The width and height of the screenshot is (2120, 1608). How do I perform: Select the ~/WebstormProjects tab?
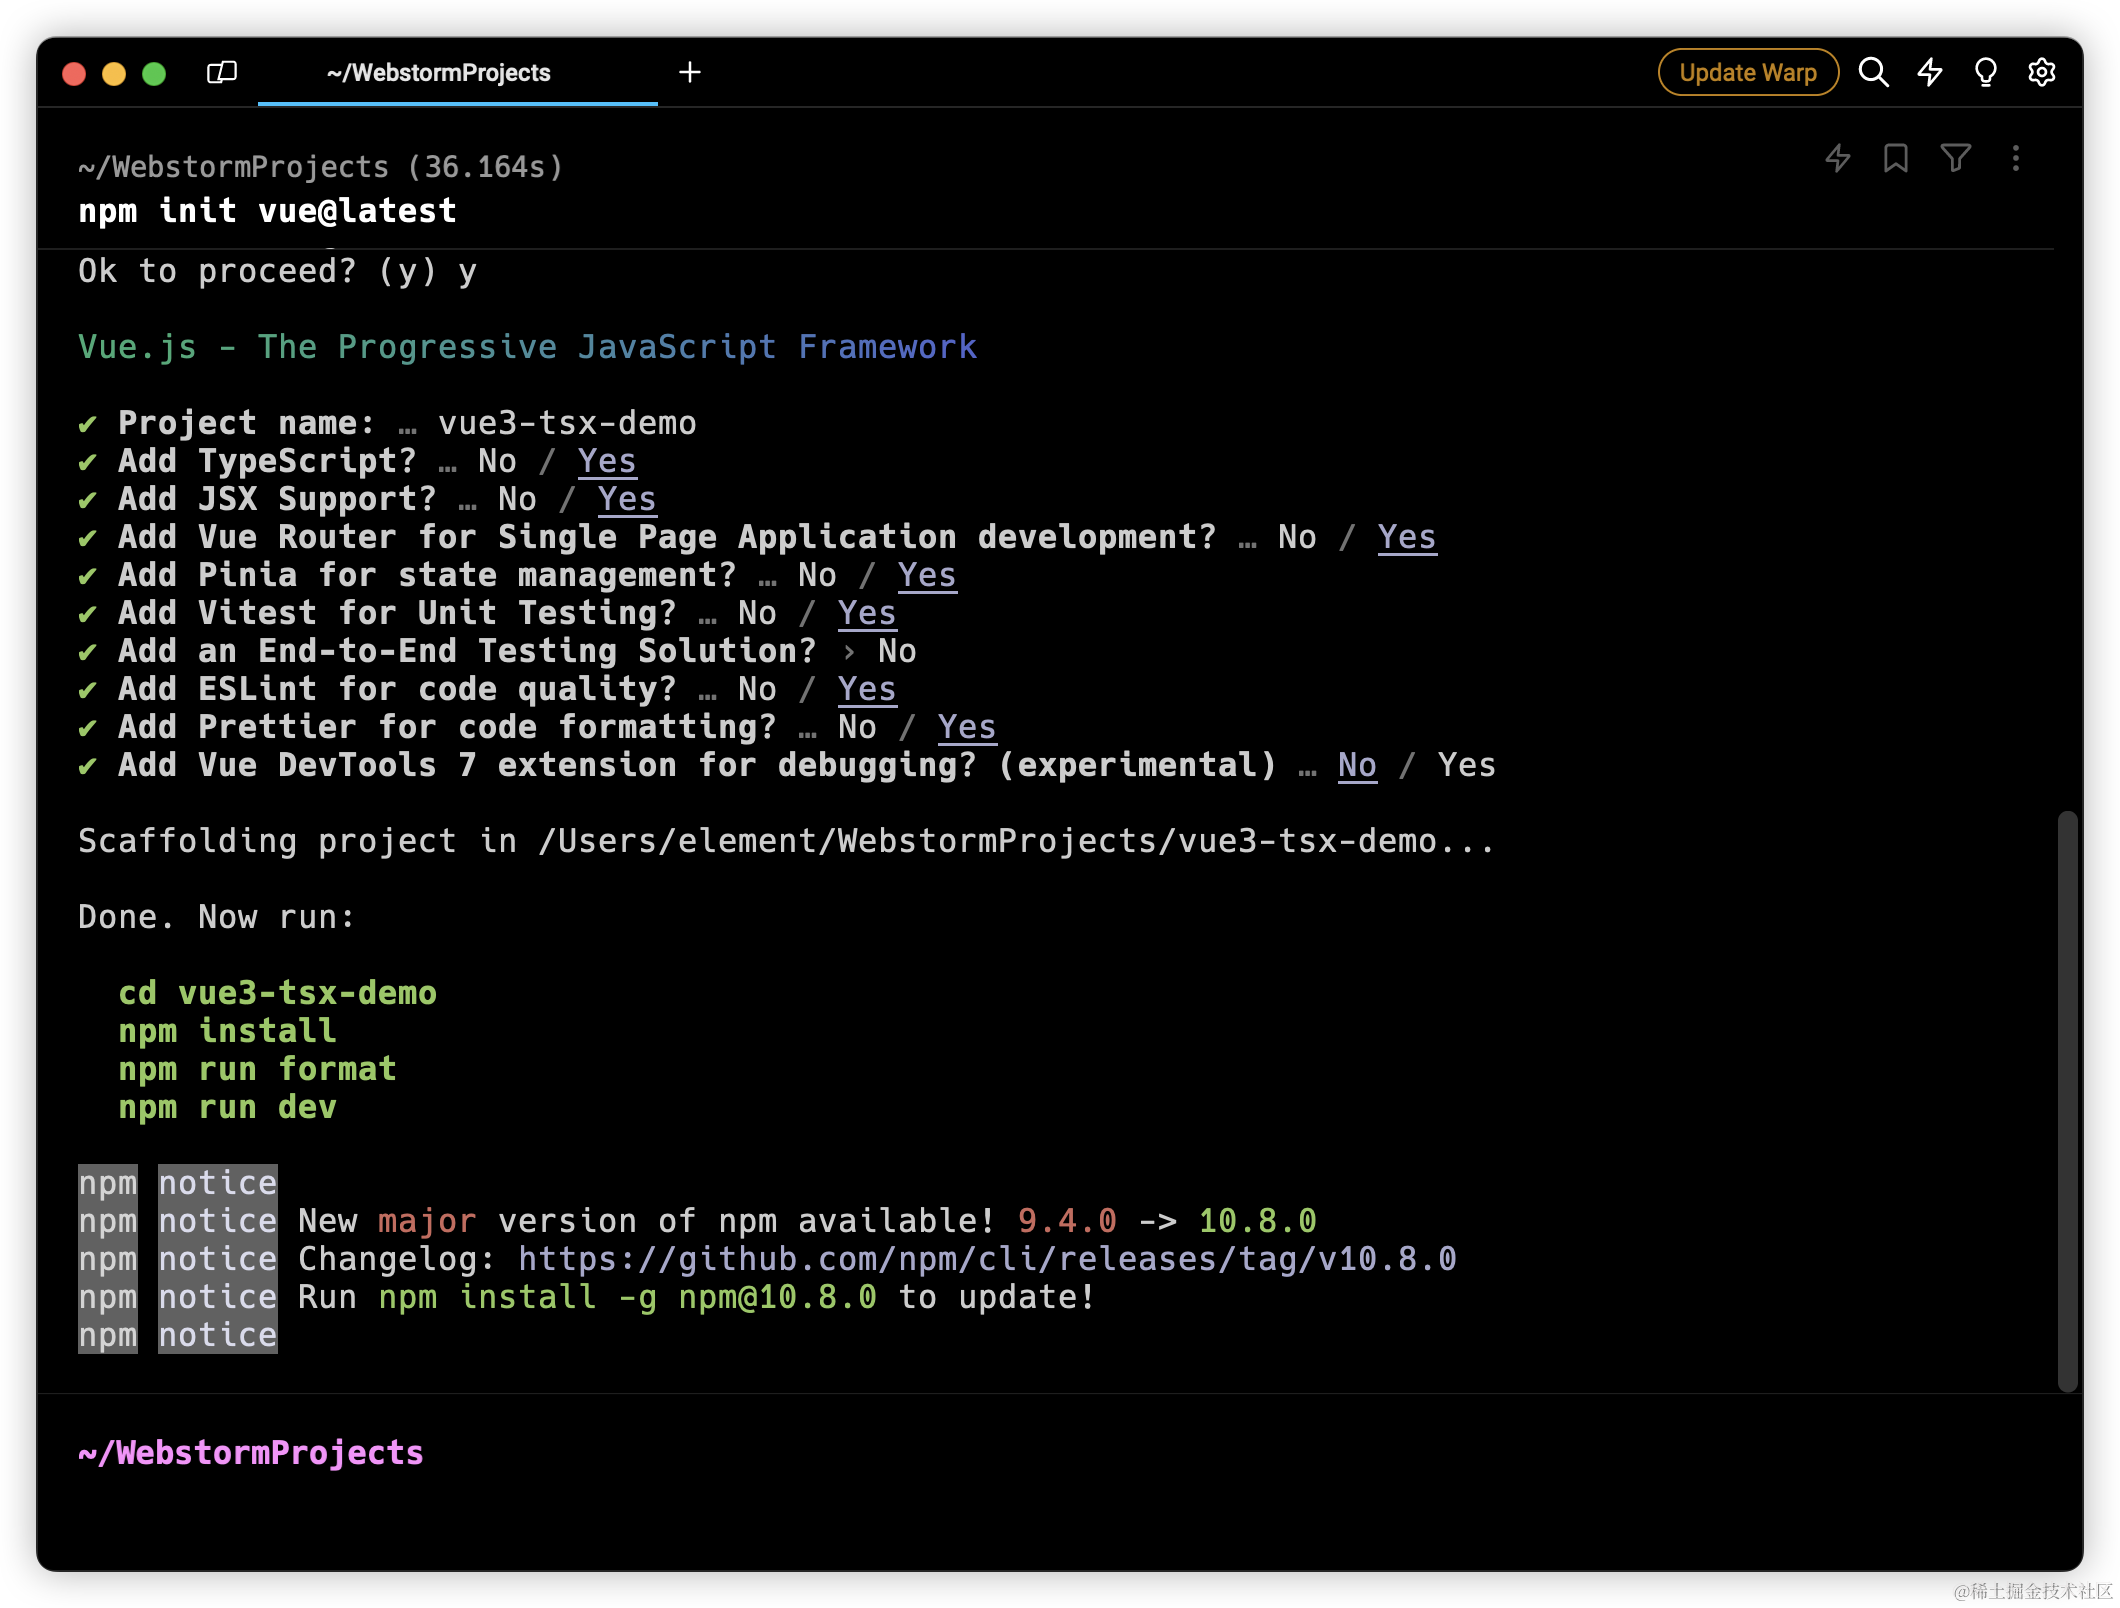438,73
